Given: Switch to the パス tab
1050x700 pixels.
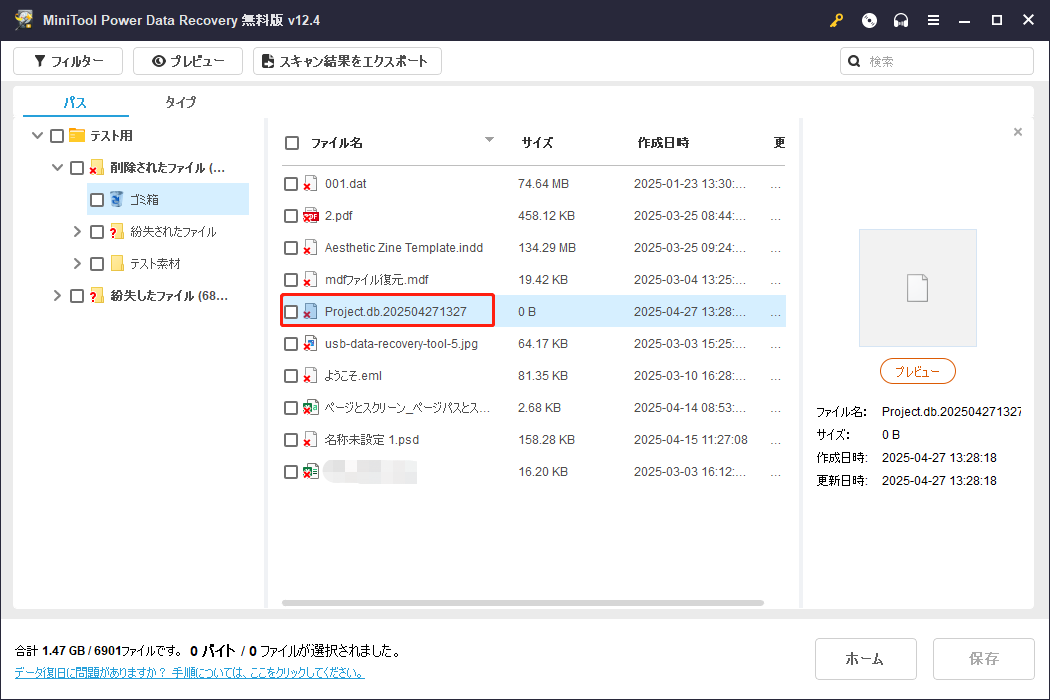Looking at the screenshot, I should pyautogui.click(x=75, y=102).
